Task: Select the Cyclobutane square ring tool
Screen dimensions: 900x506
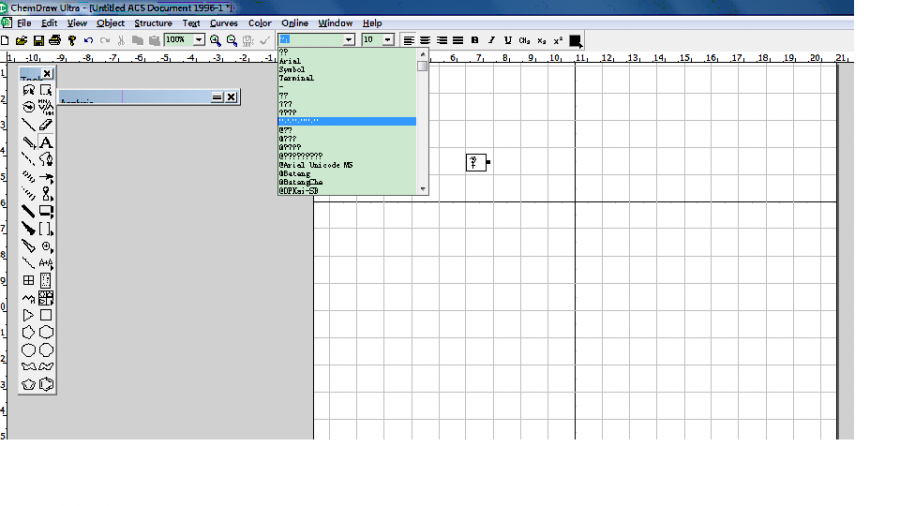Action: coord(46,315)
